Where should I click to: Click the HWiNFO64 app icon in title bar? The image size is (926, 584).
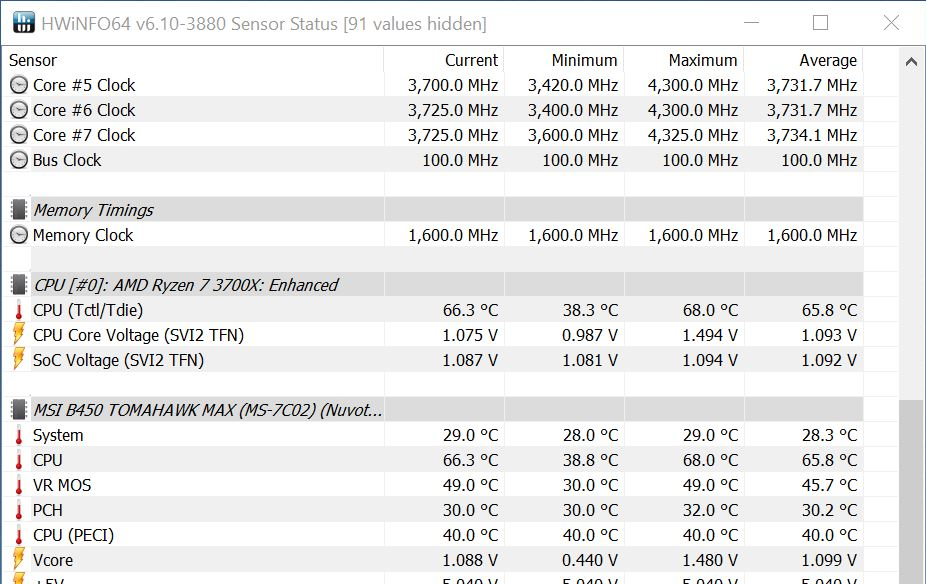(x=24, y=22)
